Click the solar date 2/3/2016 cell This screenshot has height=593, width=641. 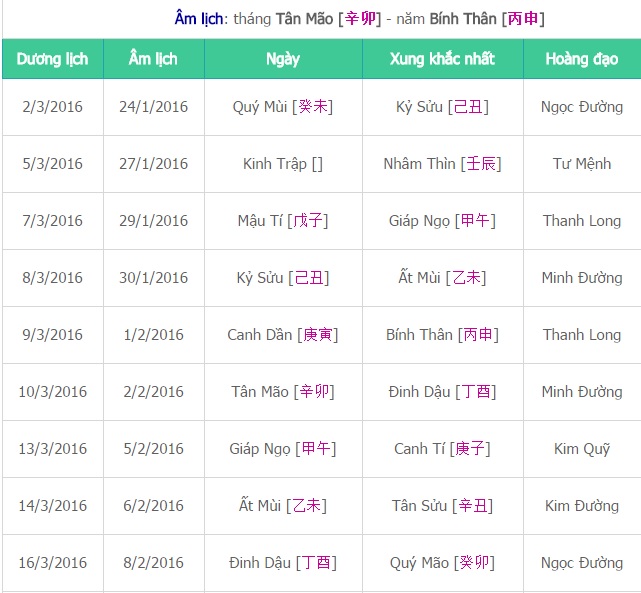pyautogui.click(x=53, y=107)
